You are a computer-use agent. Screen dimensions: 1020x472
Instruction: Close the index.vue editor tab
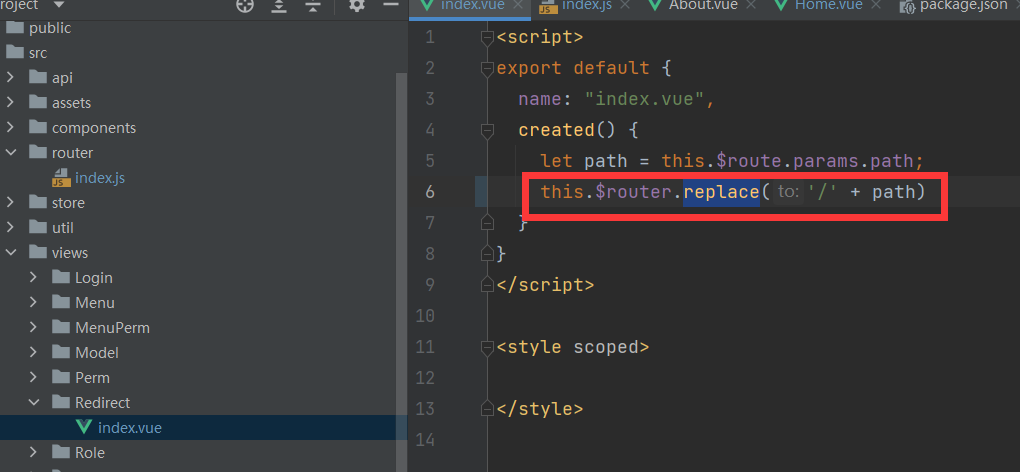tap(518, 5)
